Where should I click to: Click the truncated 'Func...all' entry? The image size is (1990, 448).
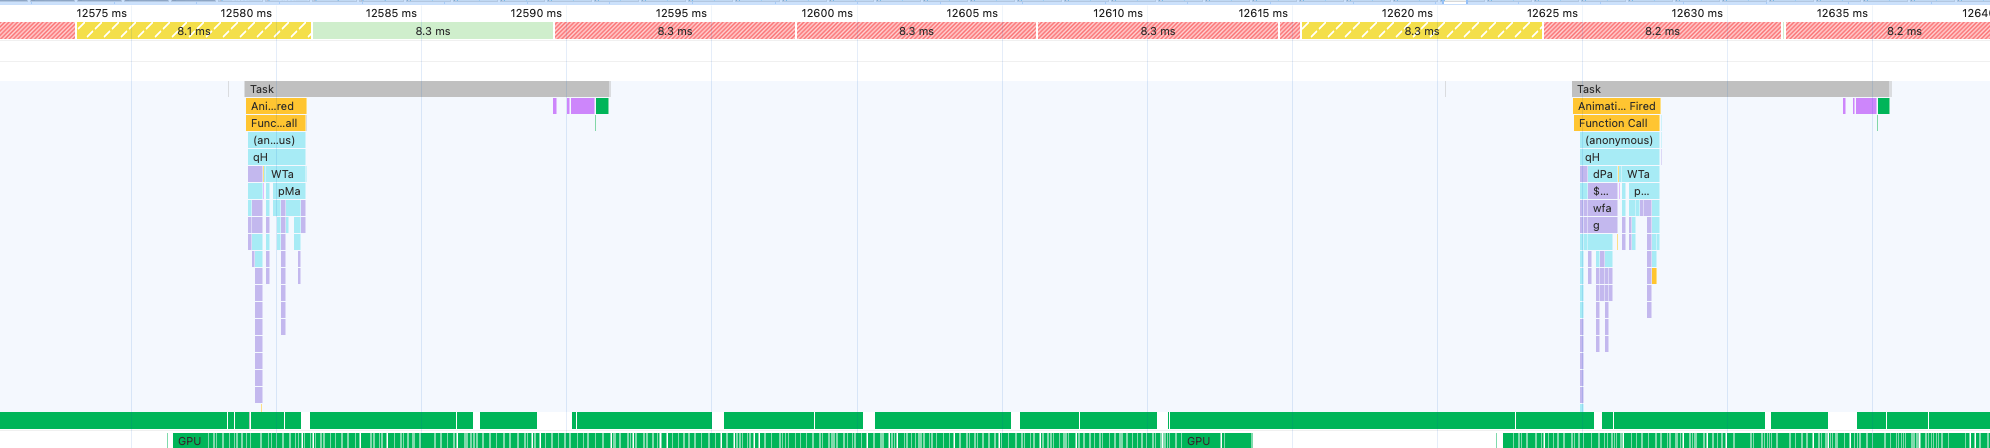point(275,123)
